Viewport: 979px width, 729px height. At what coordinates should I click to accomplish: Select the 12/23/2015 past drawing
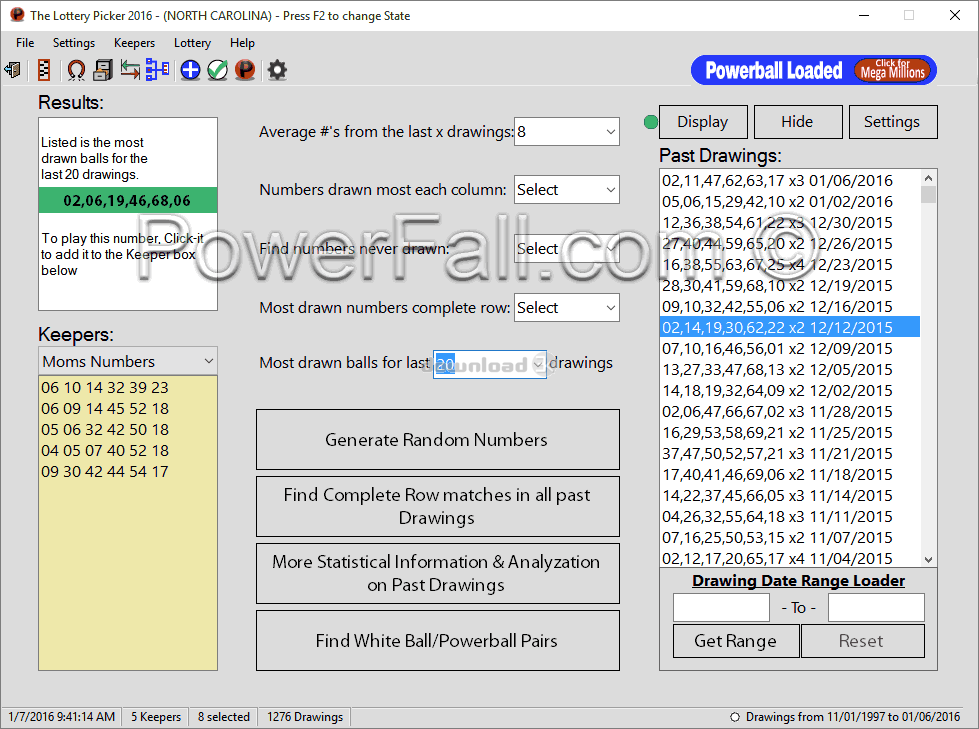(x=790, y=265)
